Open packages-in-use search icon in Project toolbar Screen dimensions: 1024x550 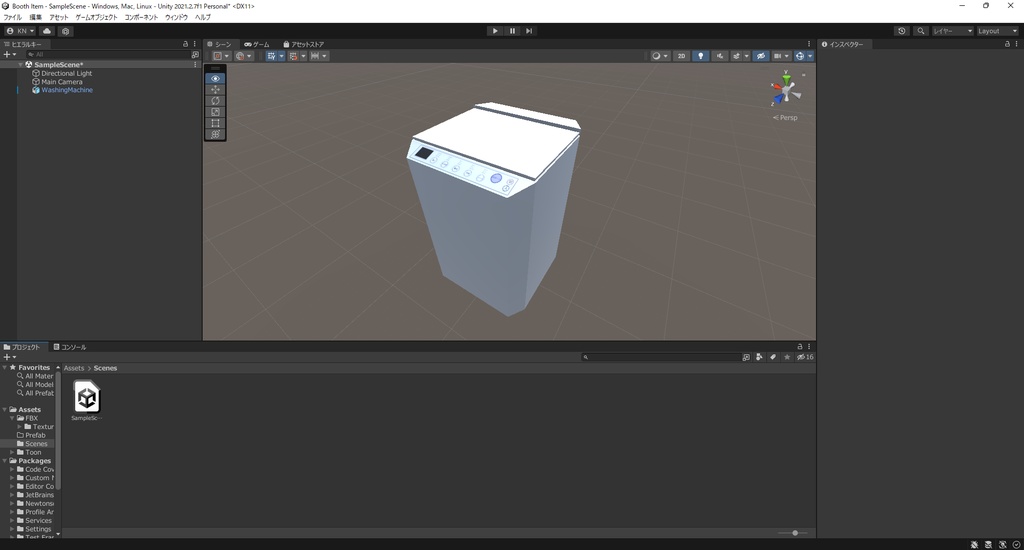coord(746,357)
